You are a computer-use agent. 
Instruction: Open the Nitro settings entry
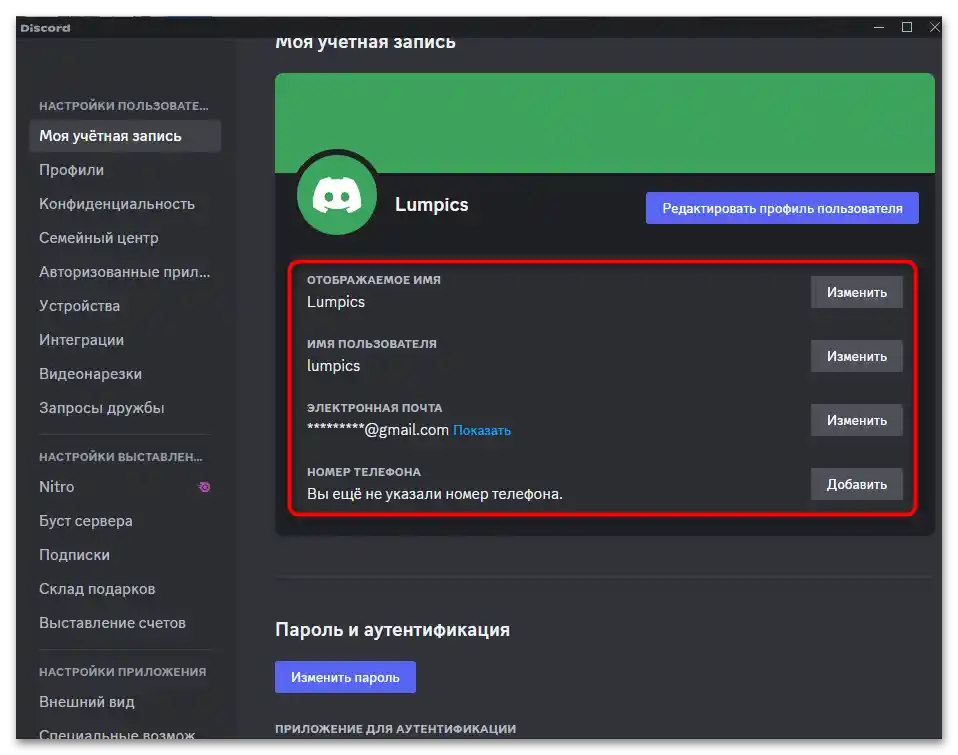(x=125, y=487)
